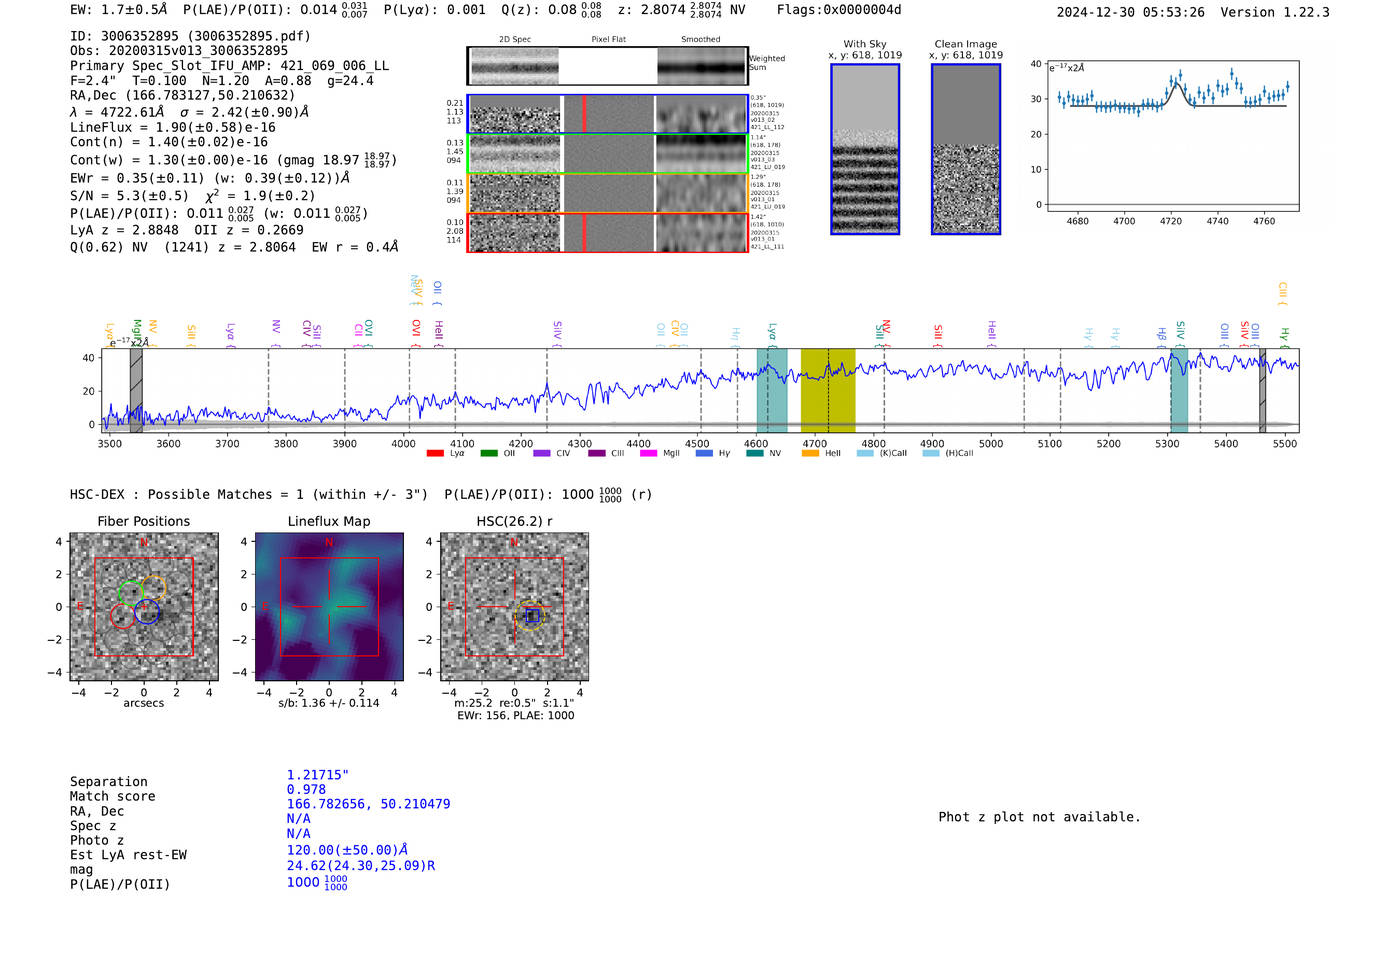
Task: Select the orange-bordered 2D fiber spectrum row
Action: coord(608,193)
